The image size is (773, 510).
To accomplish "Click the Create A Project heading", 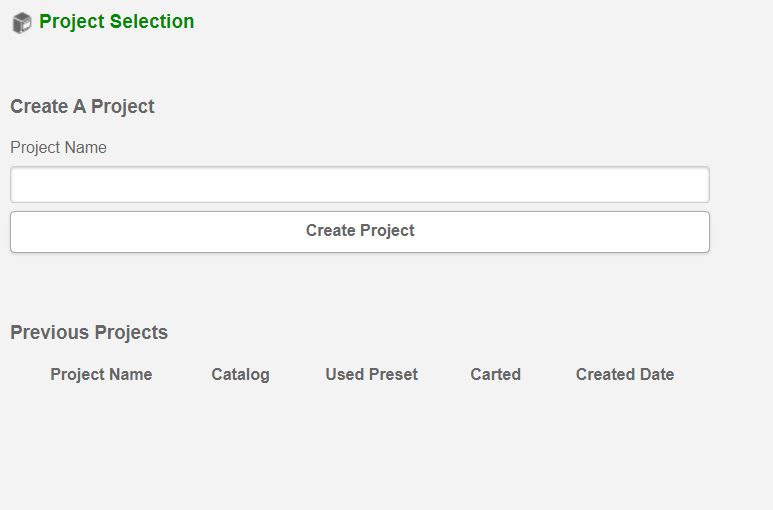I will (x=82, y=107).
